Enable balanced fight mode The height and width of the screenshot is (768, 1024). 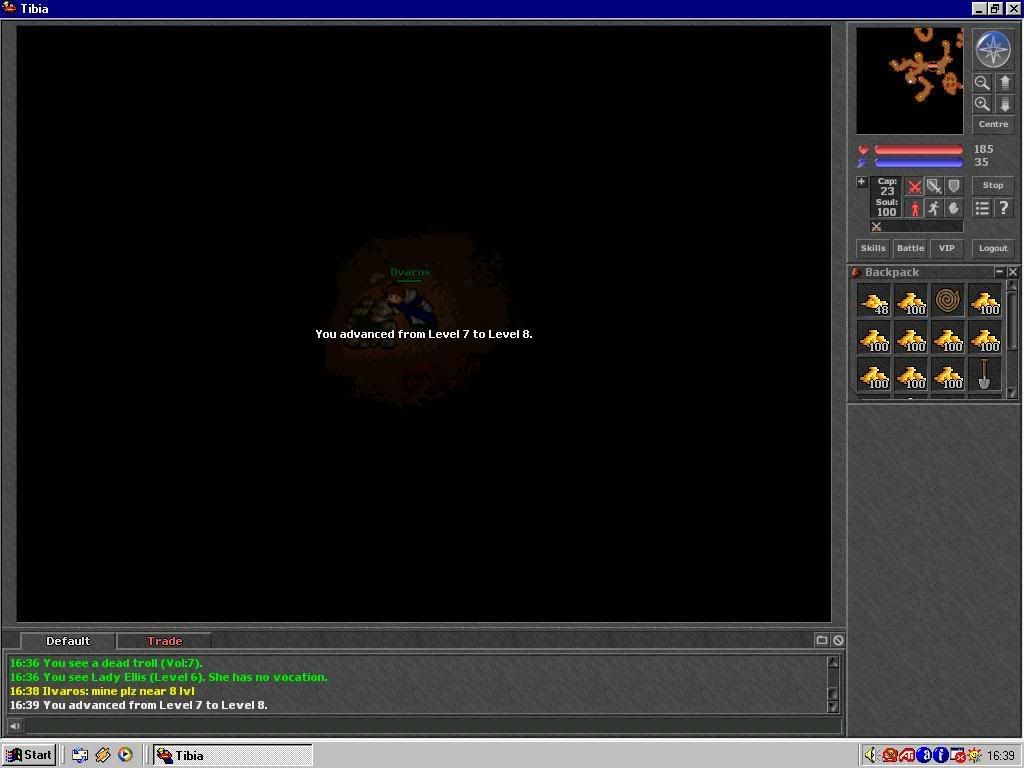[935, 187]
